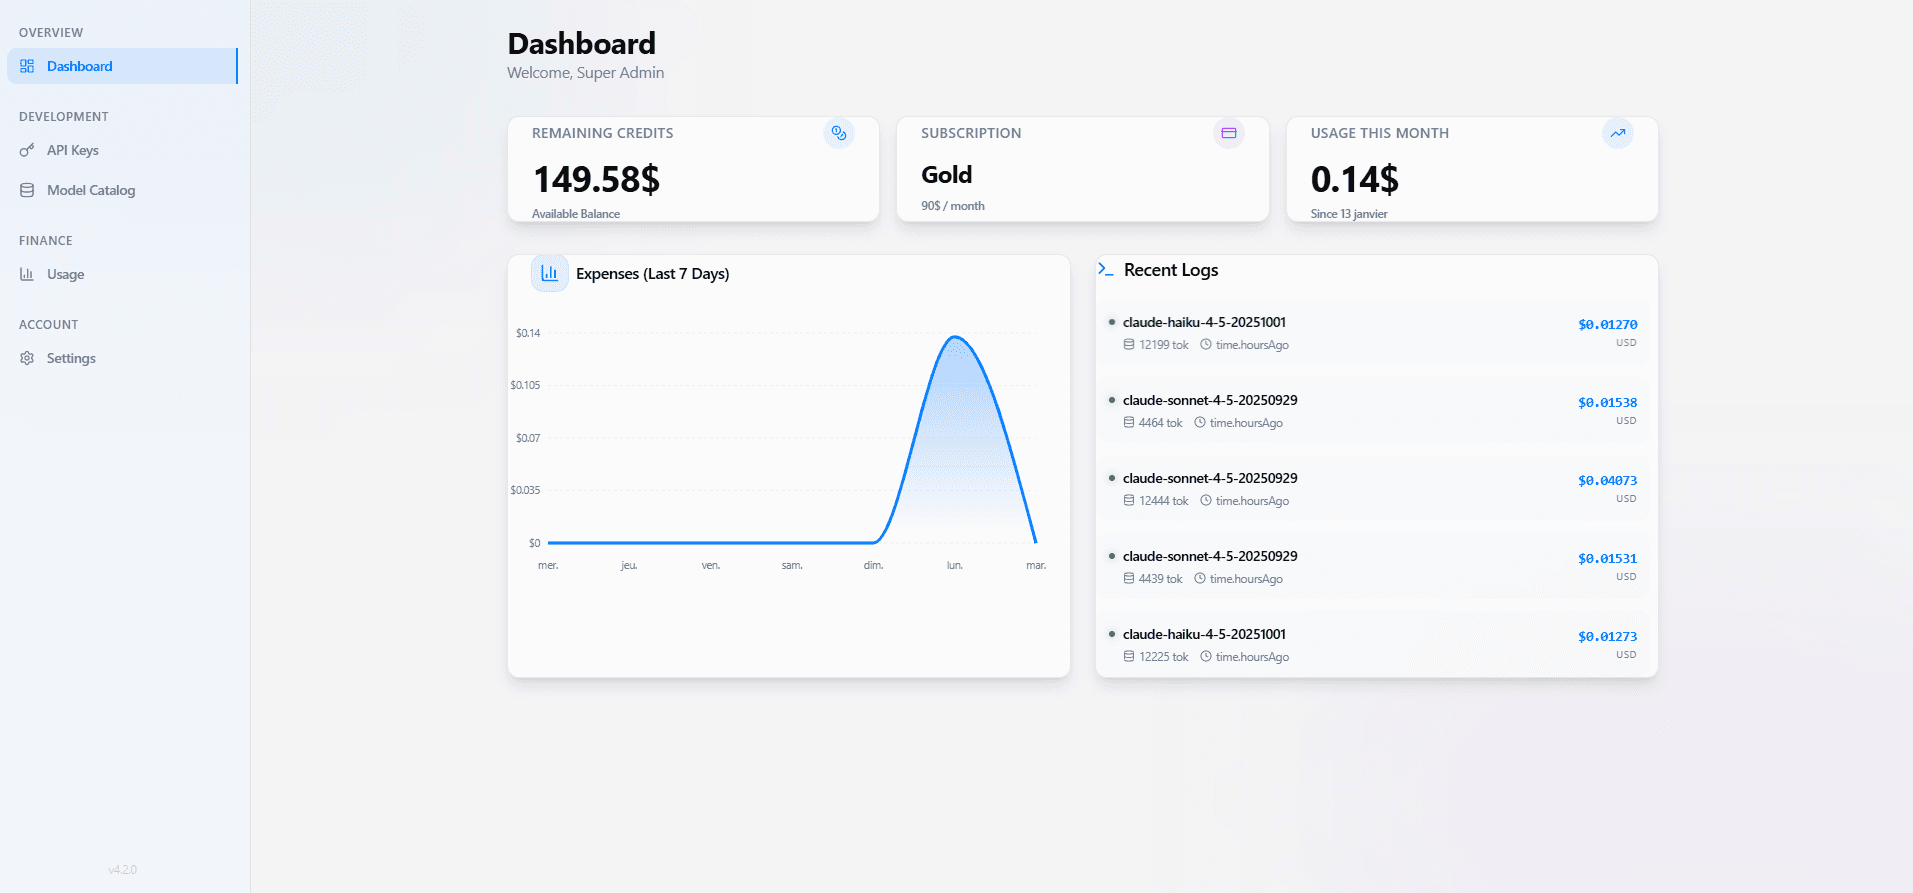The image size is (1913, 893).
Task: Click the 'lun.' label on chart axis
Action: coord(955,566)
